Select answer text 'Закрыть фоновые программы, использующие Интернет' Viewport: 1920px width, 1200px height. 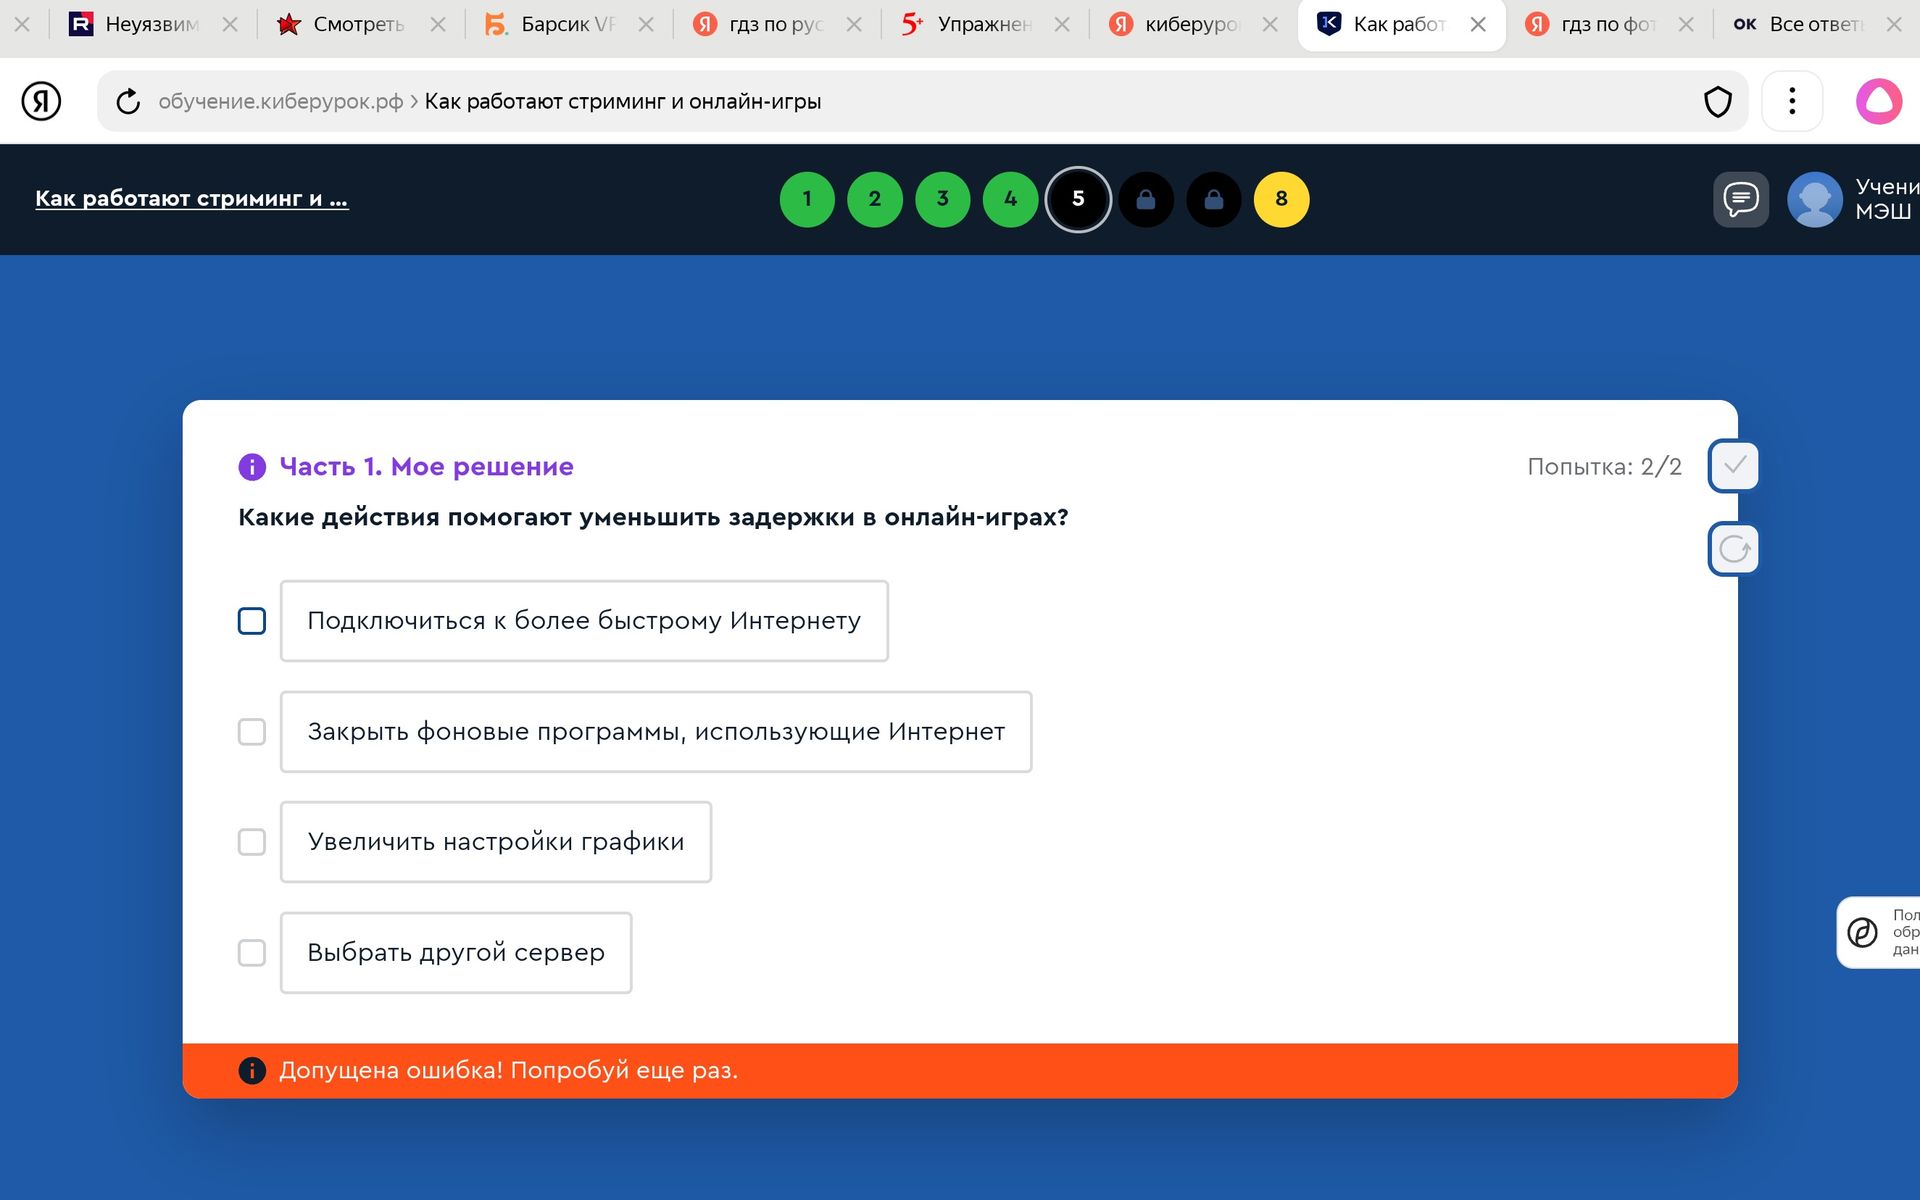click(656, 732)
